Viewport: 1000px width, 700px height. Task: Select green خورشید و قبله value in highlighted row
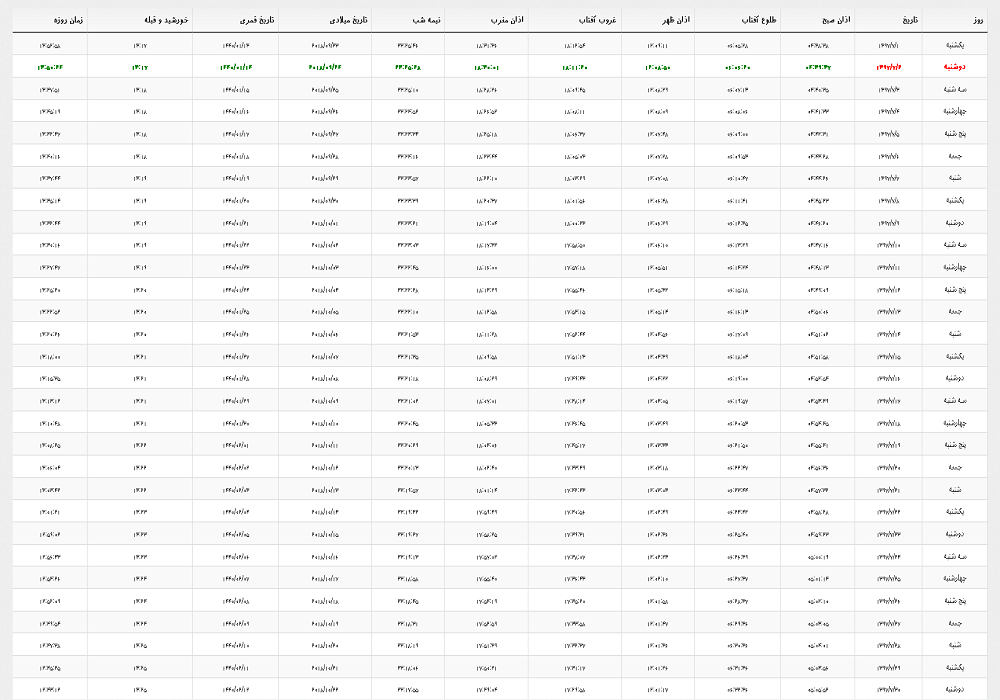(x=140, y=67)
